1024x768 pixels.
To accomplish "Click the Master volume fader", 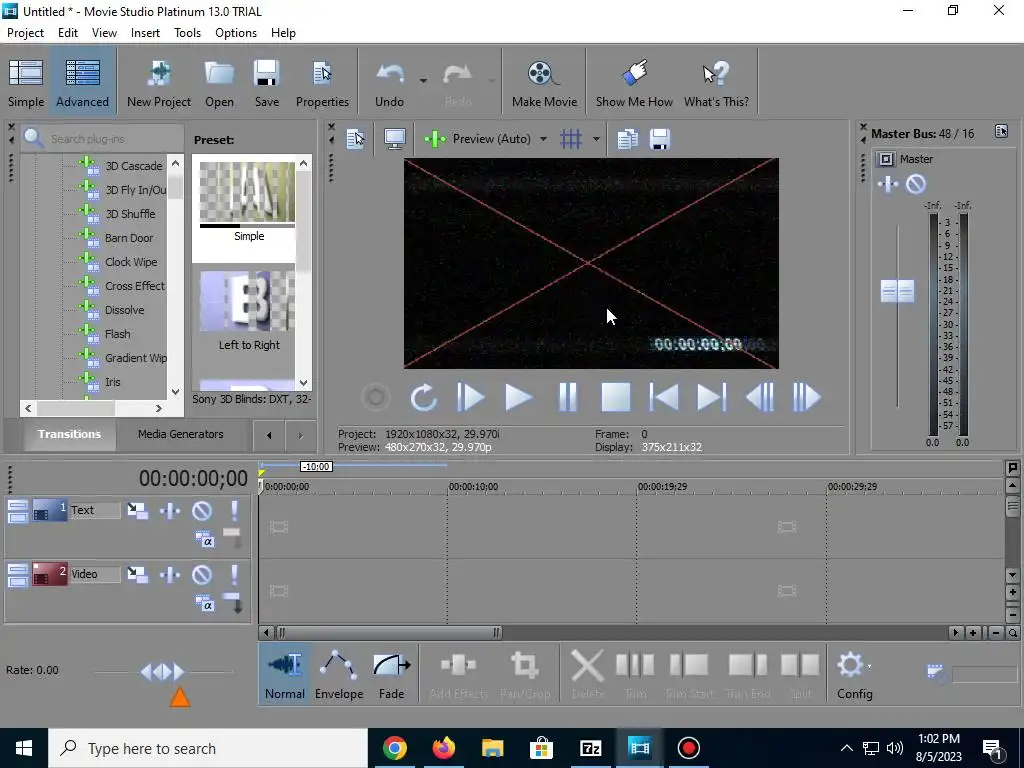I will click(x=897, y=291).
